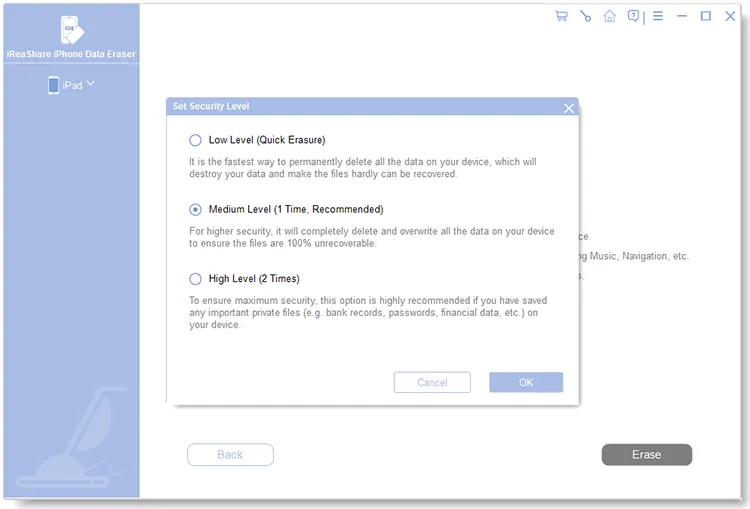Click the 'Medium Level (1 Time, Recommended)' label
This screenshot has height=509, width=750.
(296, 210)
